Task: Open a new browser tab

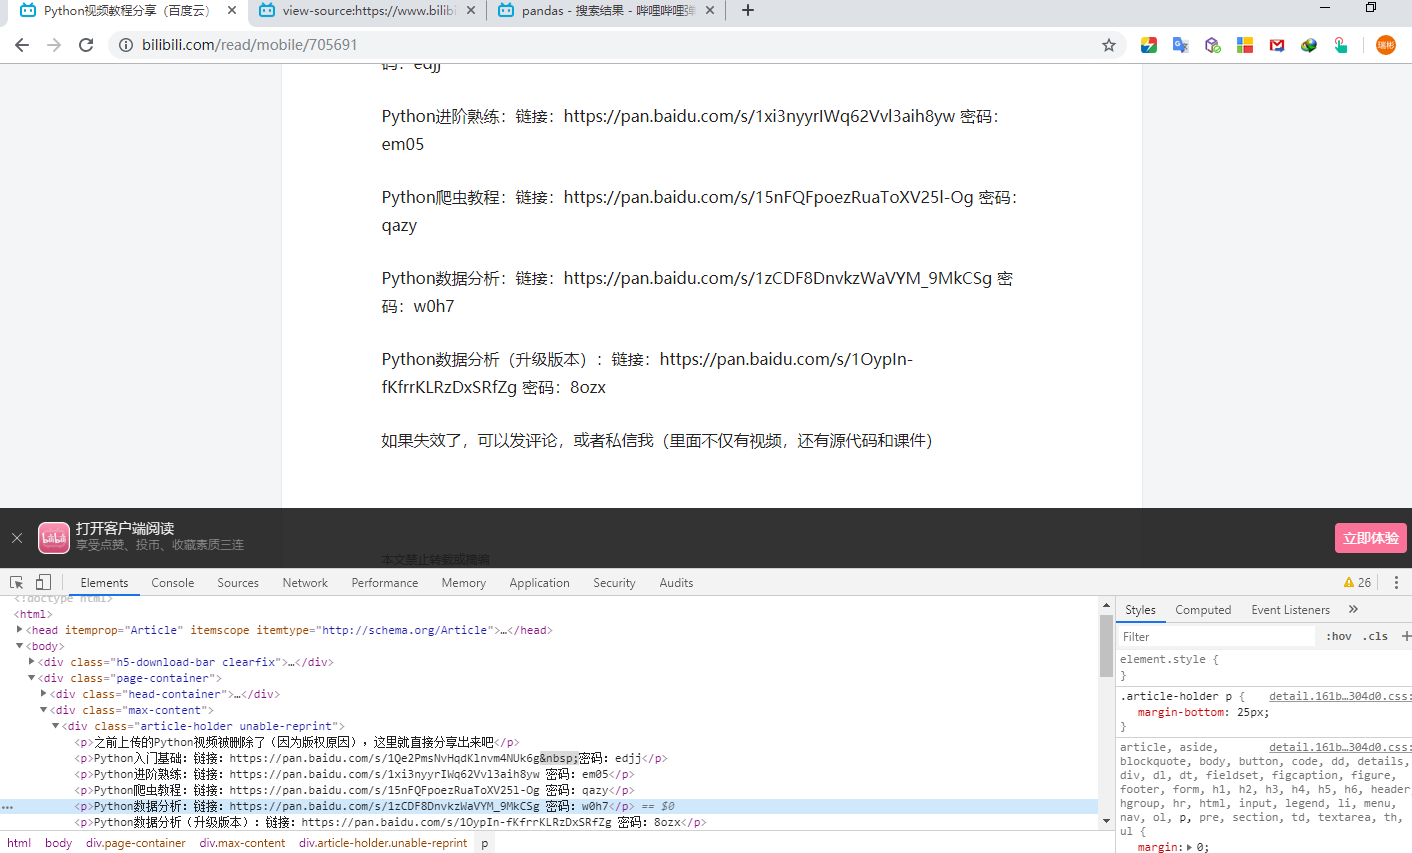Action: pos(748,10)
